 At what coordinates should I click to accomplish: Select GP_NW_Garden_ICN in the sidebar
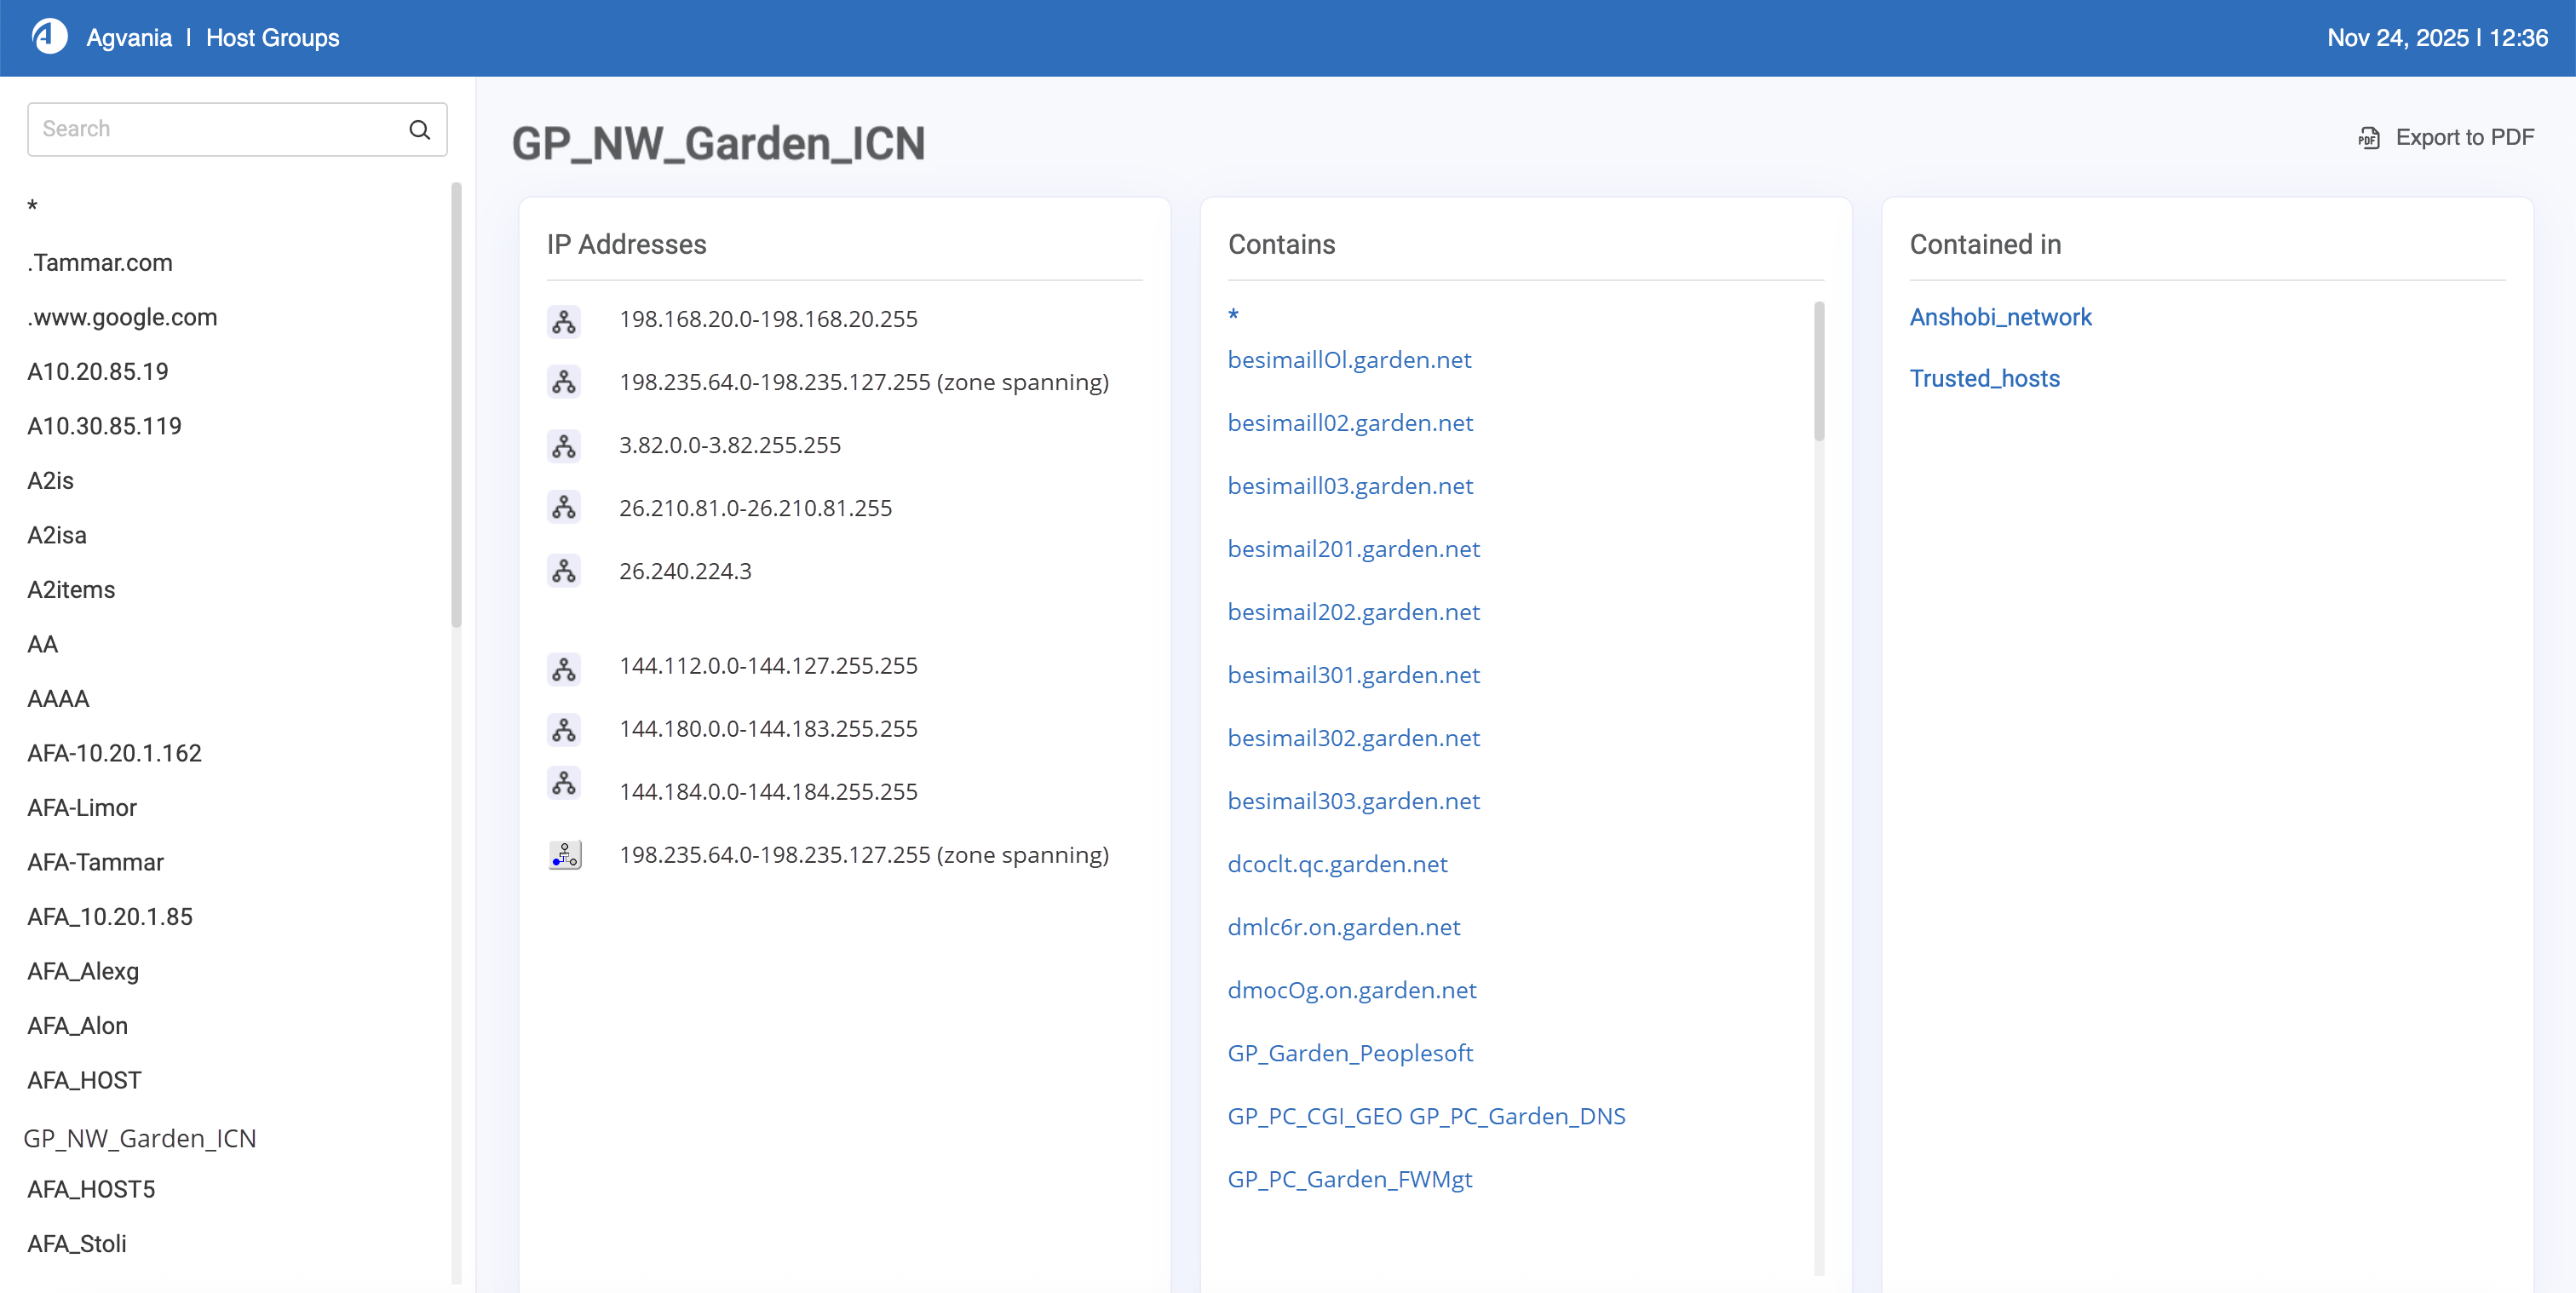click(140, 1138)
